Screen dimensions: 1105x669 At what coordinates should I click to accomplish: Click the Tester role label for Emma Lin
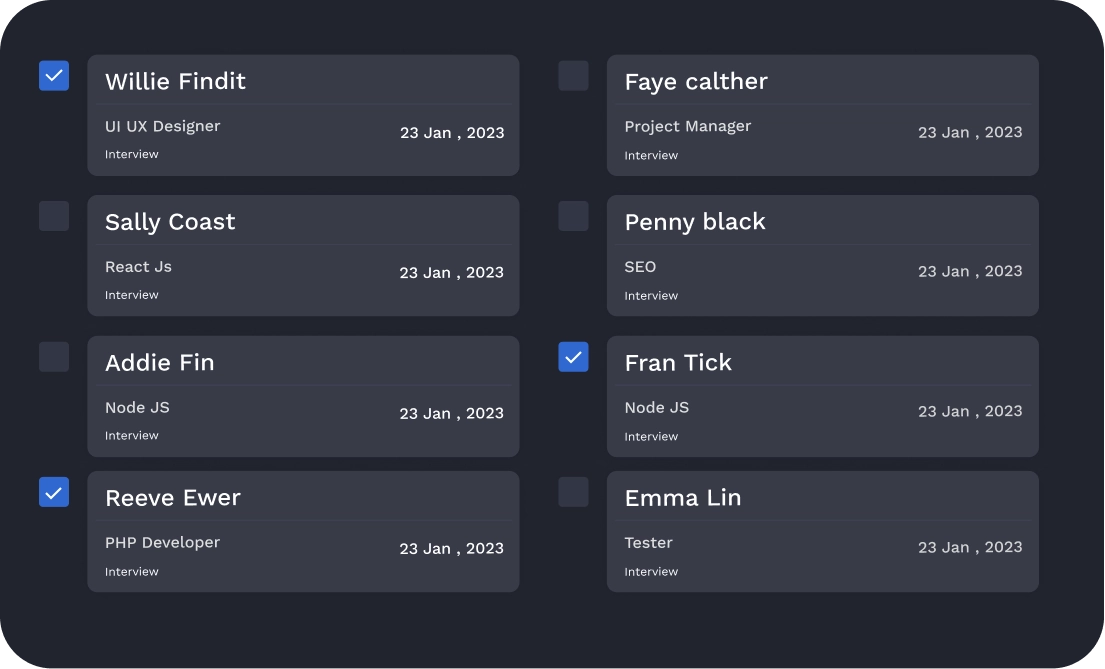pyautogui.click(x=648, y=542)
